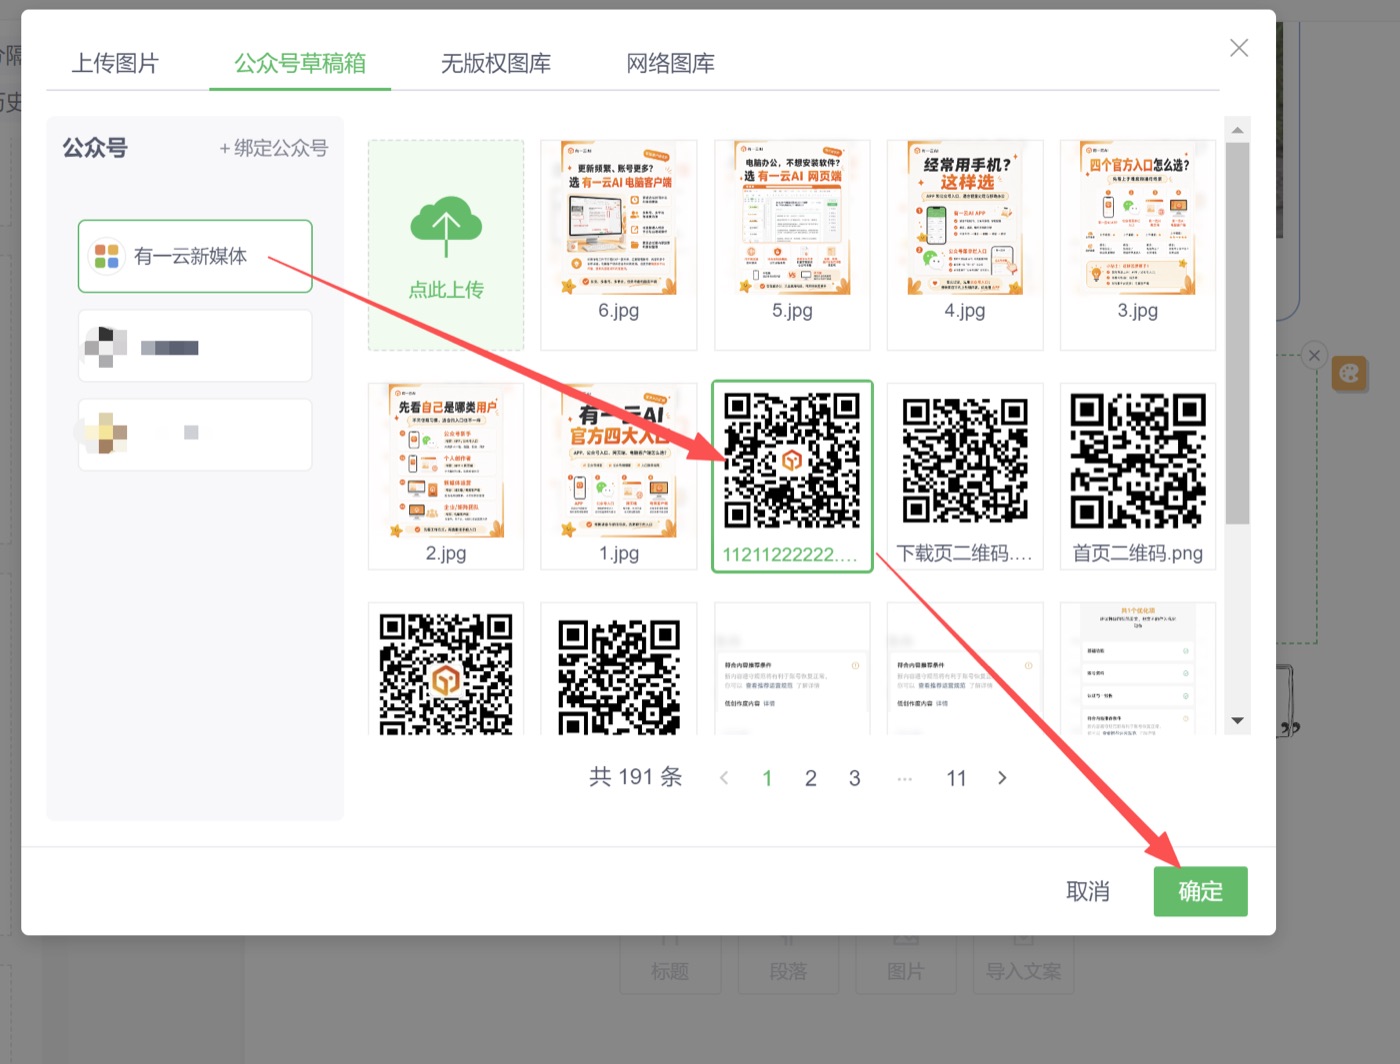The height and width of the screenshot is (1064, 1400).
Task: Switch to 上传图片 tab
Action: point(115,63)
